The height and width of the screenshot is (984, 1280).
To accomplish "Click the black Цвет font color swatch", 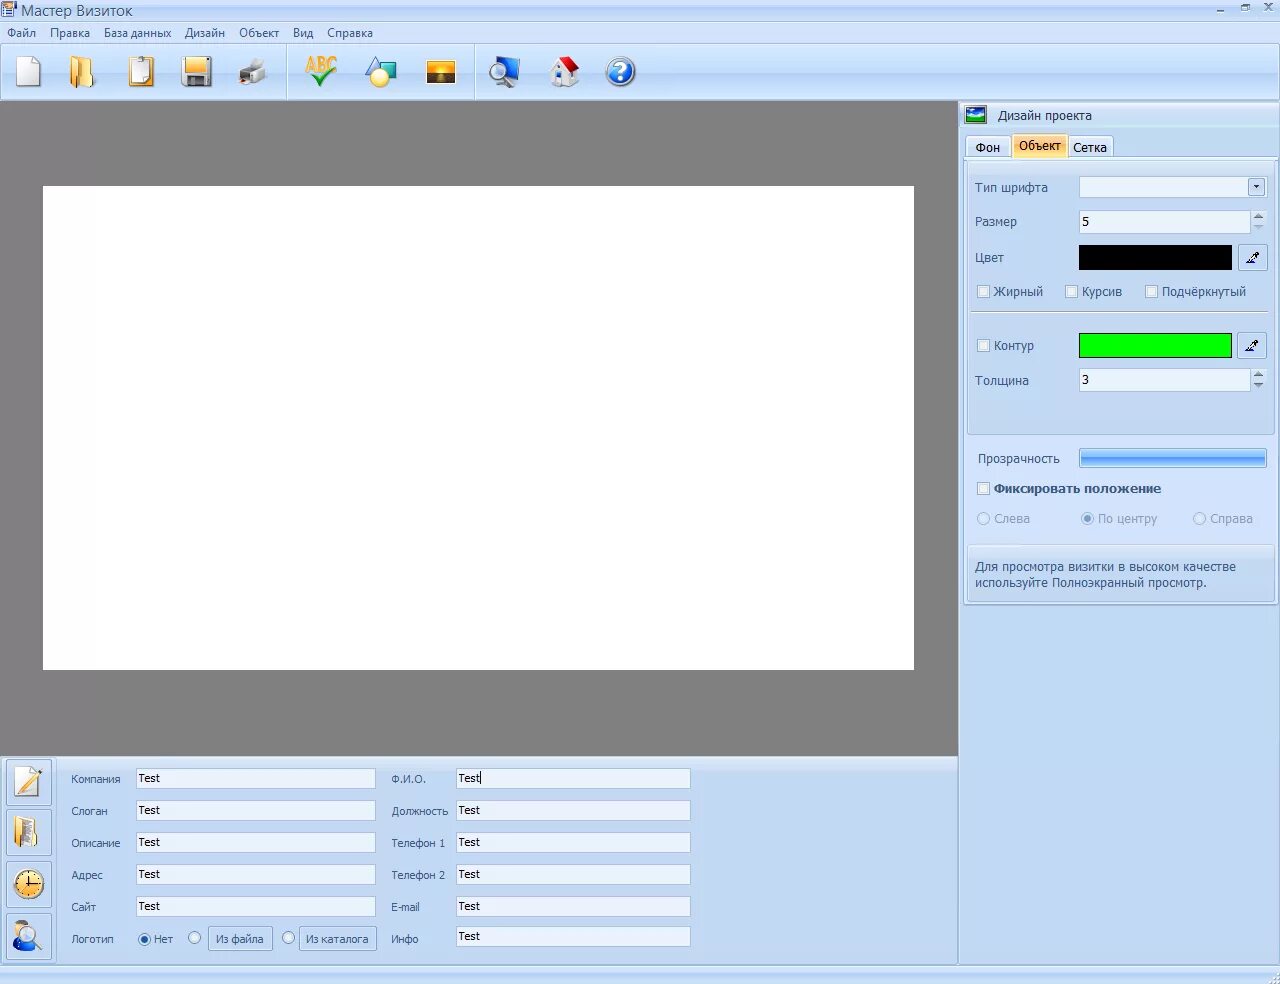I will [1155, 258].
